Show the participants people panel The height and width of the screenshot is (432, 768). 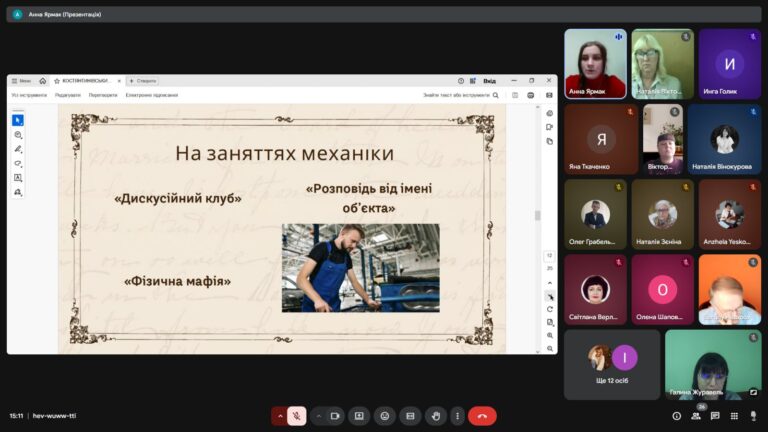pos(696,416)
